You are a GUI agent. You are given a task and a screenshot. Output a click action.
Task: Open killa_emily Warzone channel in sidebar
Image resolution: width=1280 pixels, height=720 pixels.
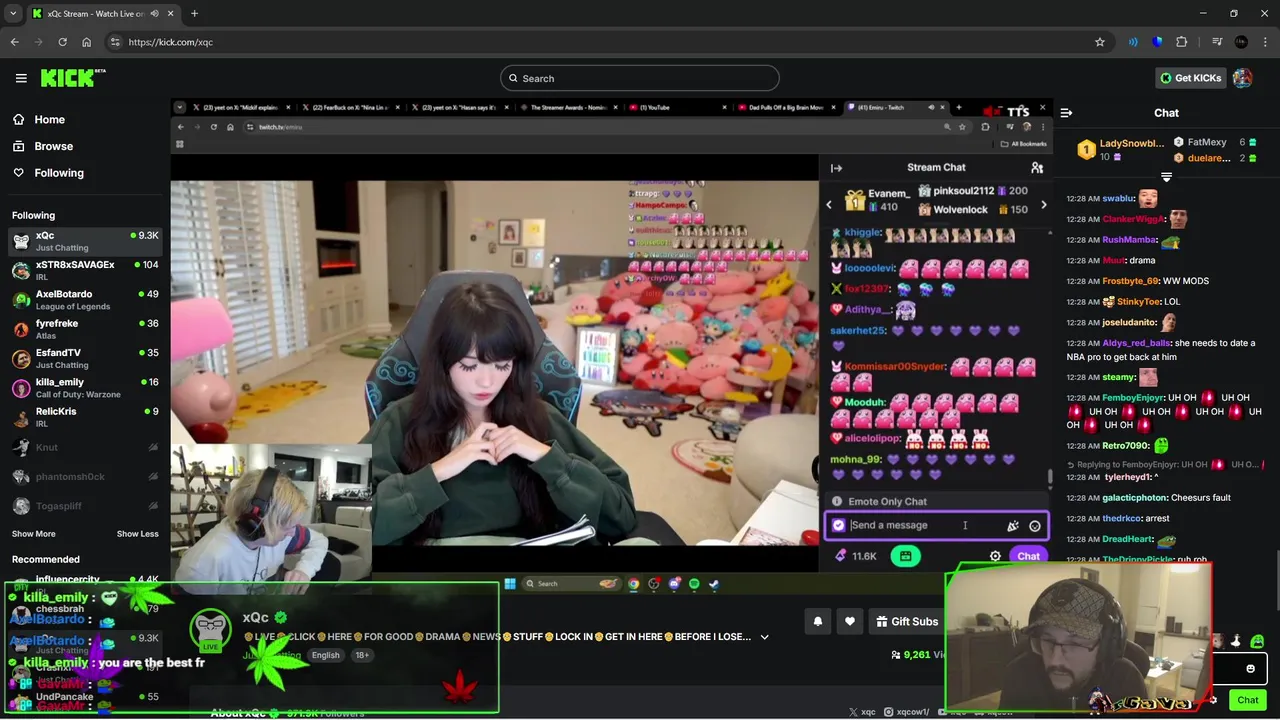point(85,388)
